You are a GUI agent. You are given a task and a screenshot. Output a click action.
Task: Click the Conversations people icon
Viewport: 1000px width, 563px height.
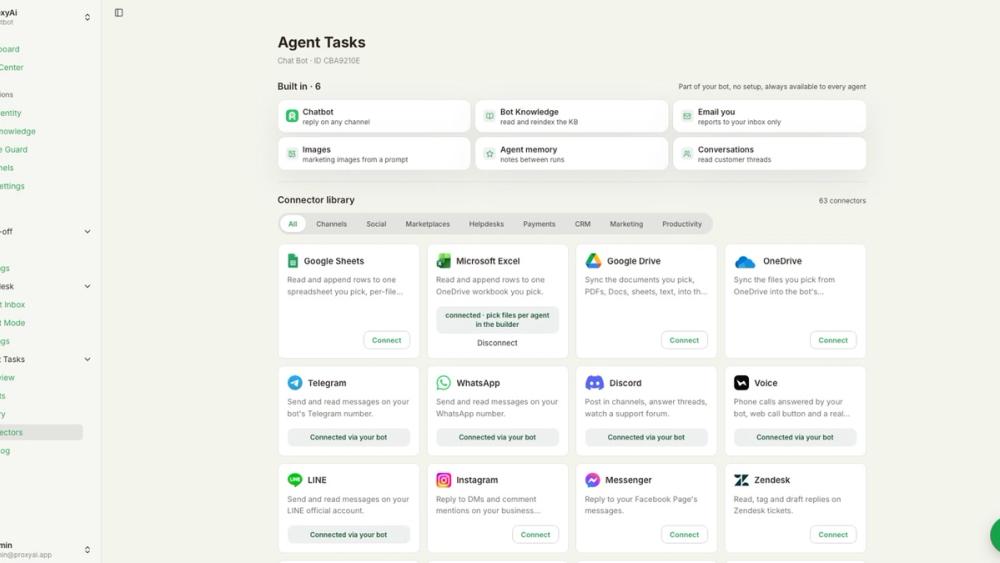[687, 154]
